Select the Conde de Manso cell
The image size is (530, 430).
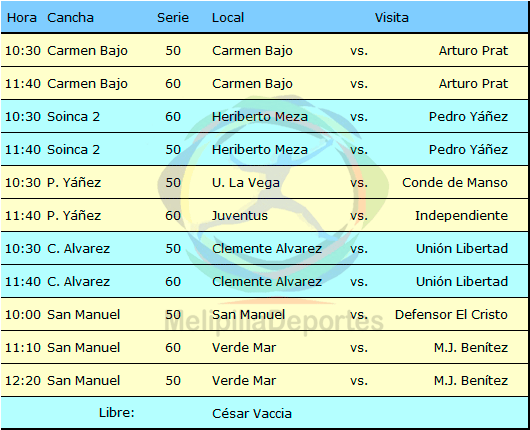point(455,183)
